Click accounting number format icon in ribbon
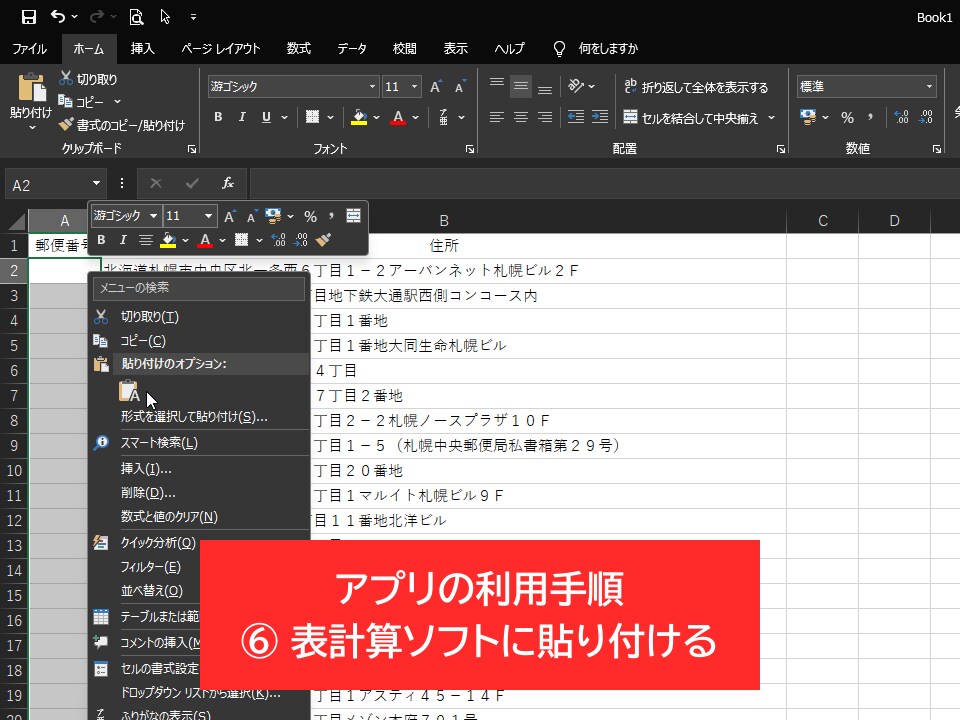 808,116
